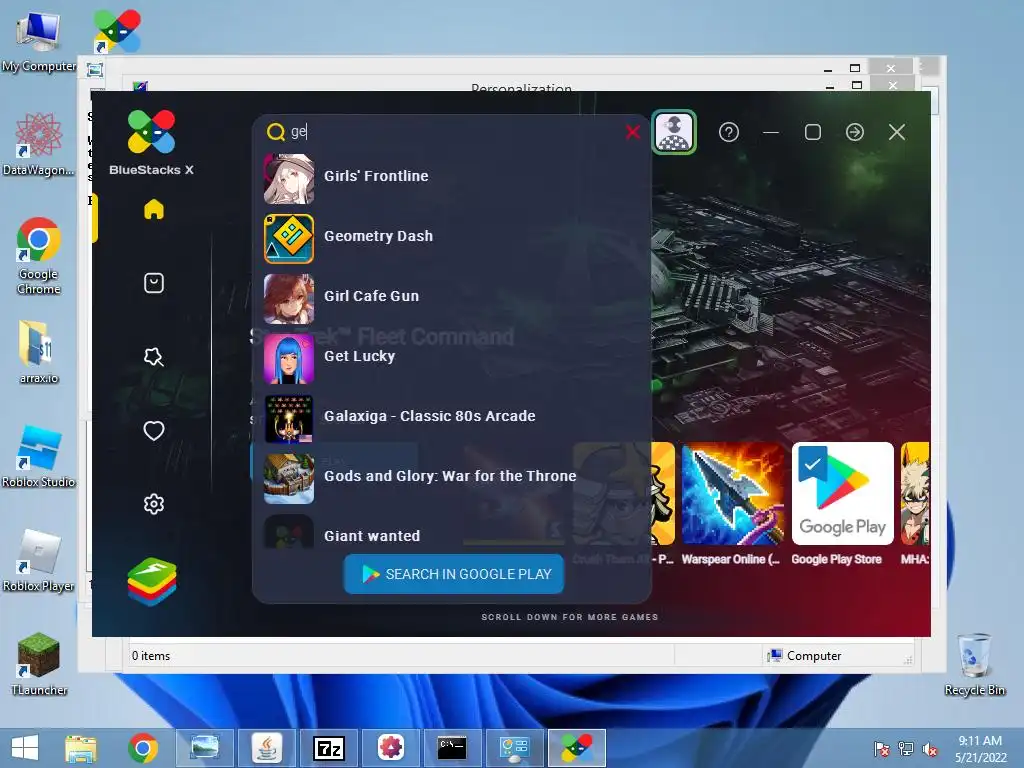Select Girls' Frontline search result

452,178
